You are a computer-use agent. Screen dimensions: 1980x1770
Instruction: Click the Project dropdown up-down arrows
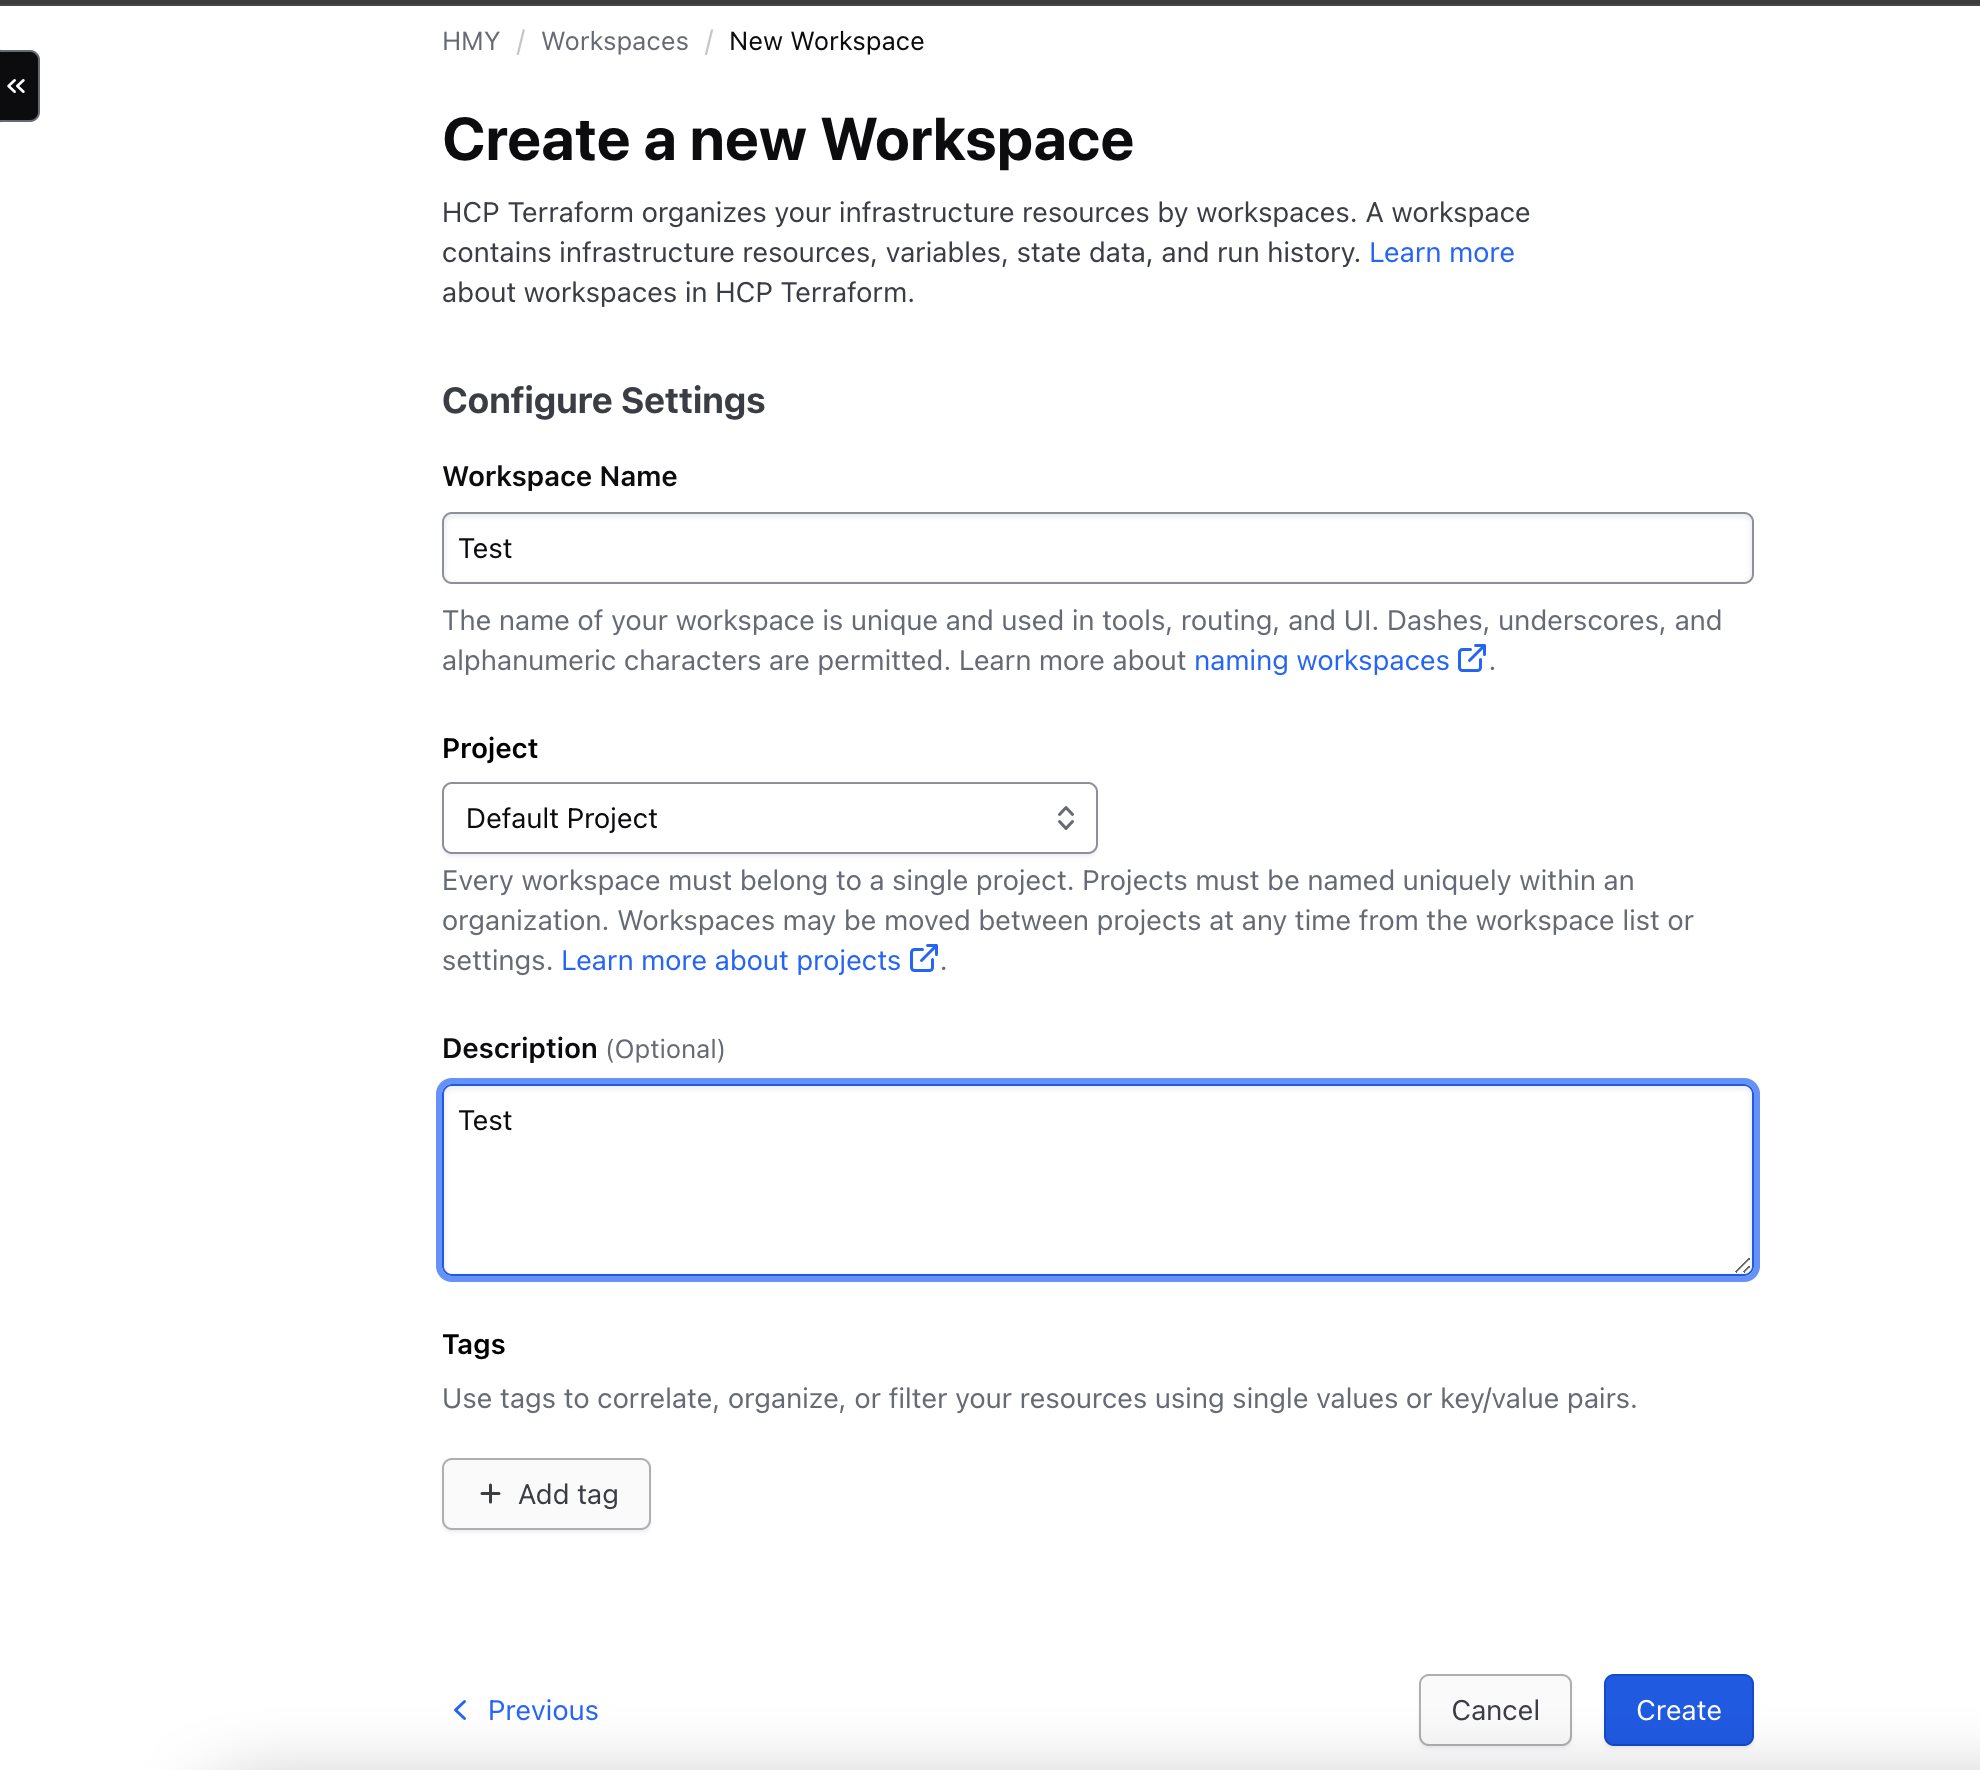coord(1065,818)
